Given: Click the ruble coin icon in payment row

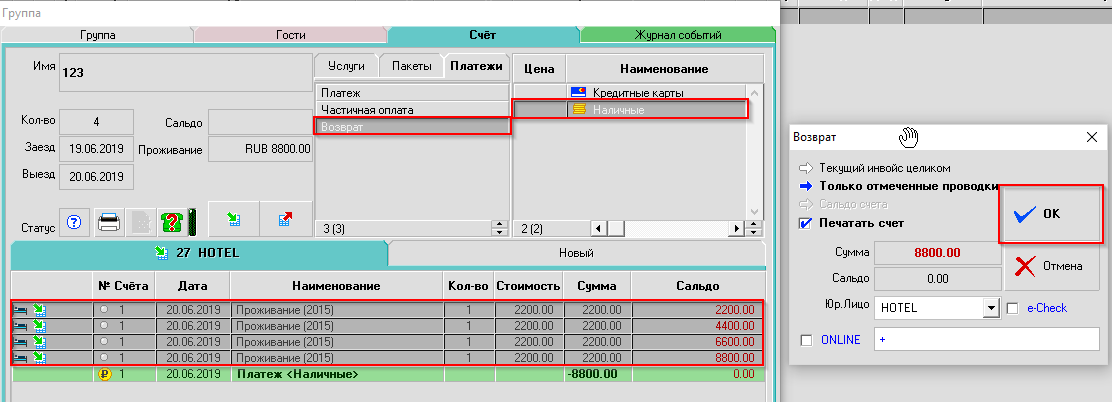Looking at the screenshot, I should tap(103, 374).
